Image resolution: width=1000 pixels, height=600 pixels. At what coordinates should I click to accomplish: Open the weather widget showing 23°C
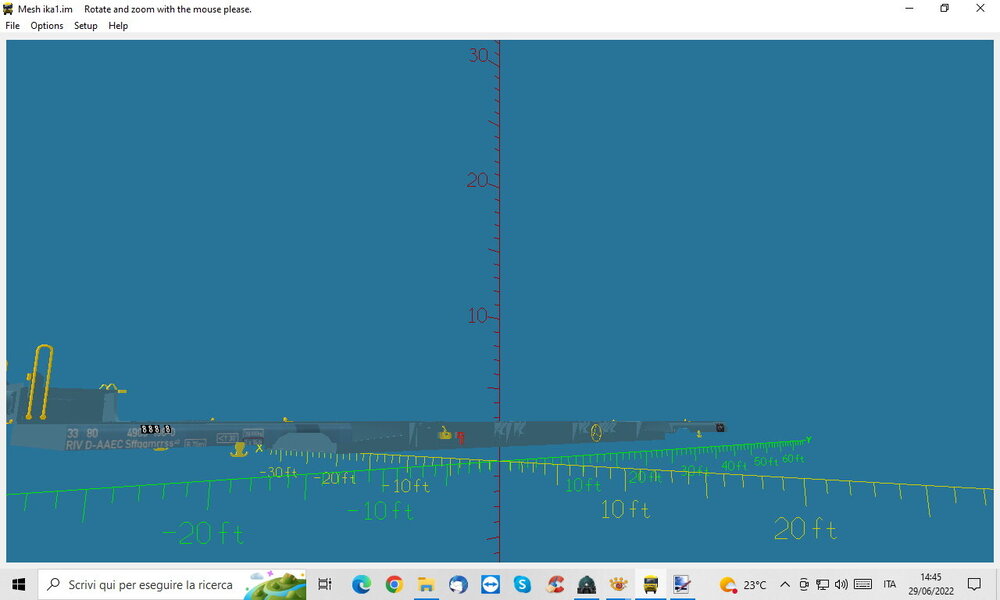[x=742, y=584]
